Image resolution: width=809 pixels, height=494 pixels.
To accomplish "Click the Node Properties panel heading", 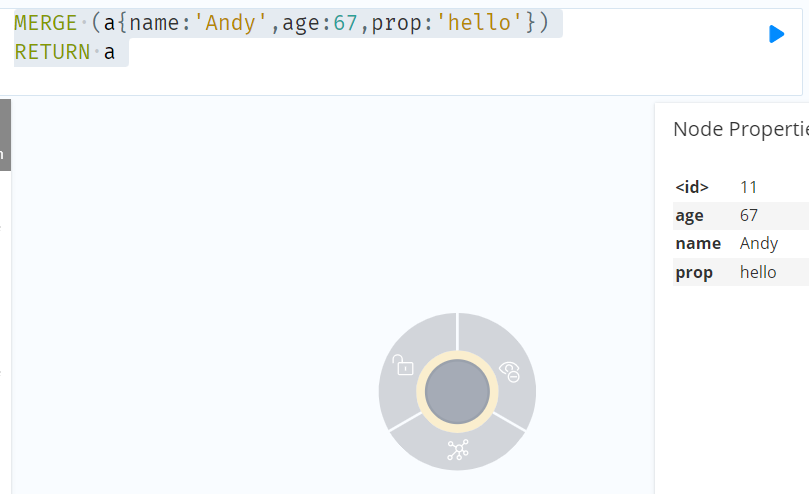I will (741, 129).
